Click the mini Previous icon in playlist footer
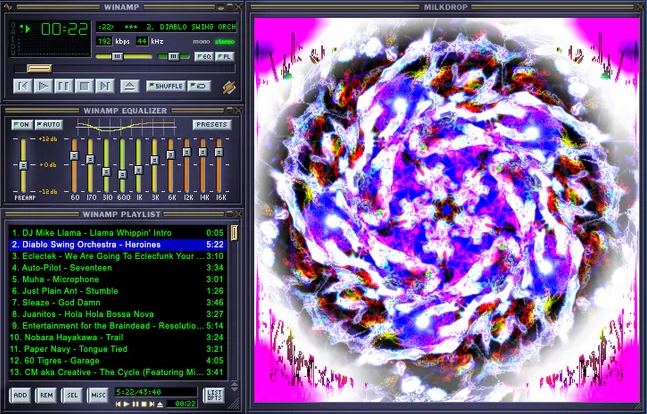 coord(119,404)
